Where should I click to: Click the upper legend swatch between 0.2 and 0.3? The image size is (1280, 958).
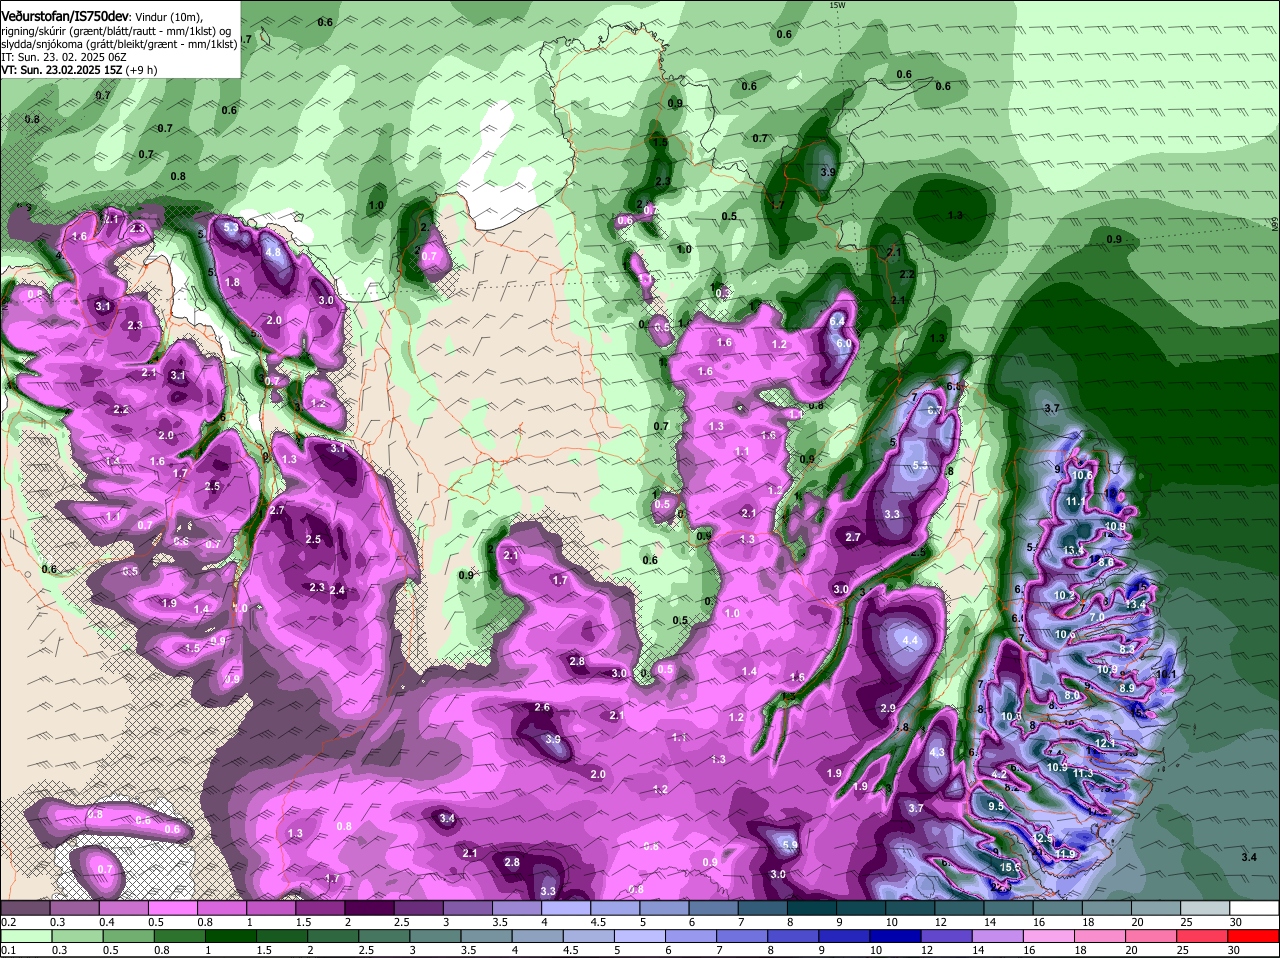26,908
